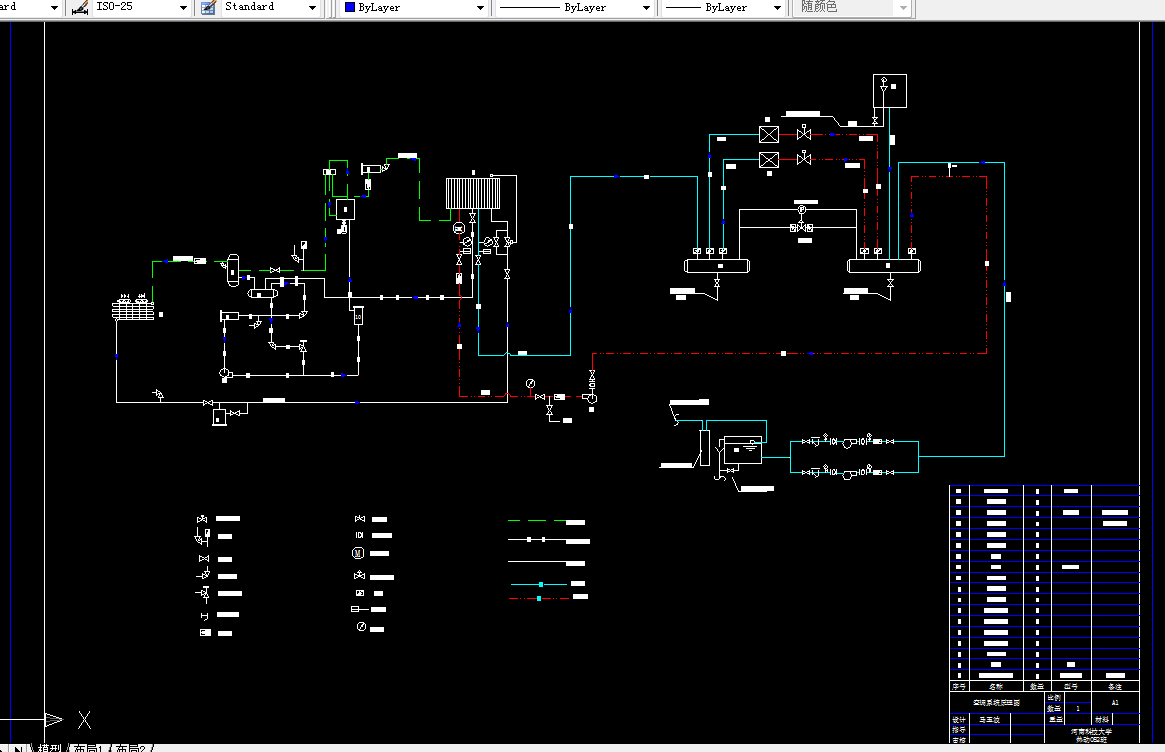Switch to the 布局1 layout tab
Viewport: 1165px width, 752px height.
88,748
